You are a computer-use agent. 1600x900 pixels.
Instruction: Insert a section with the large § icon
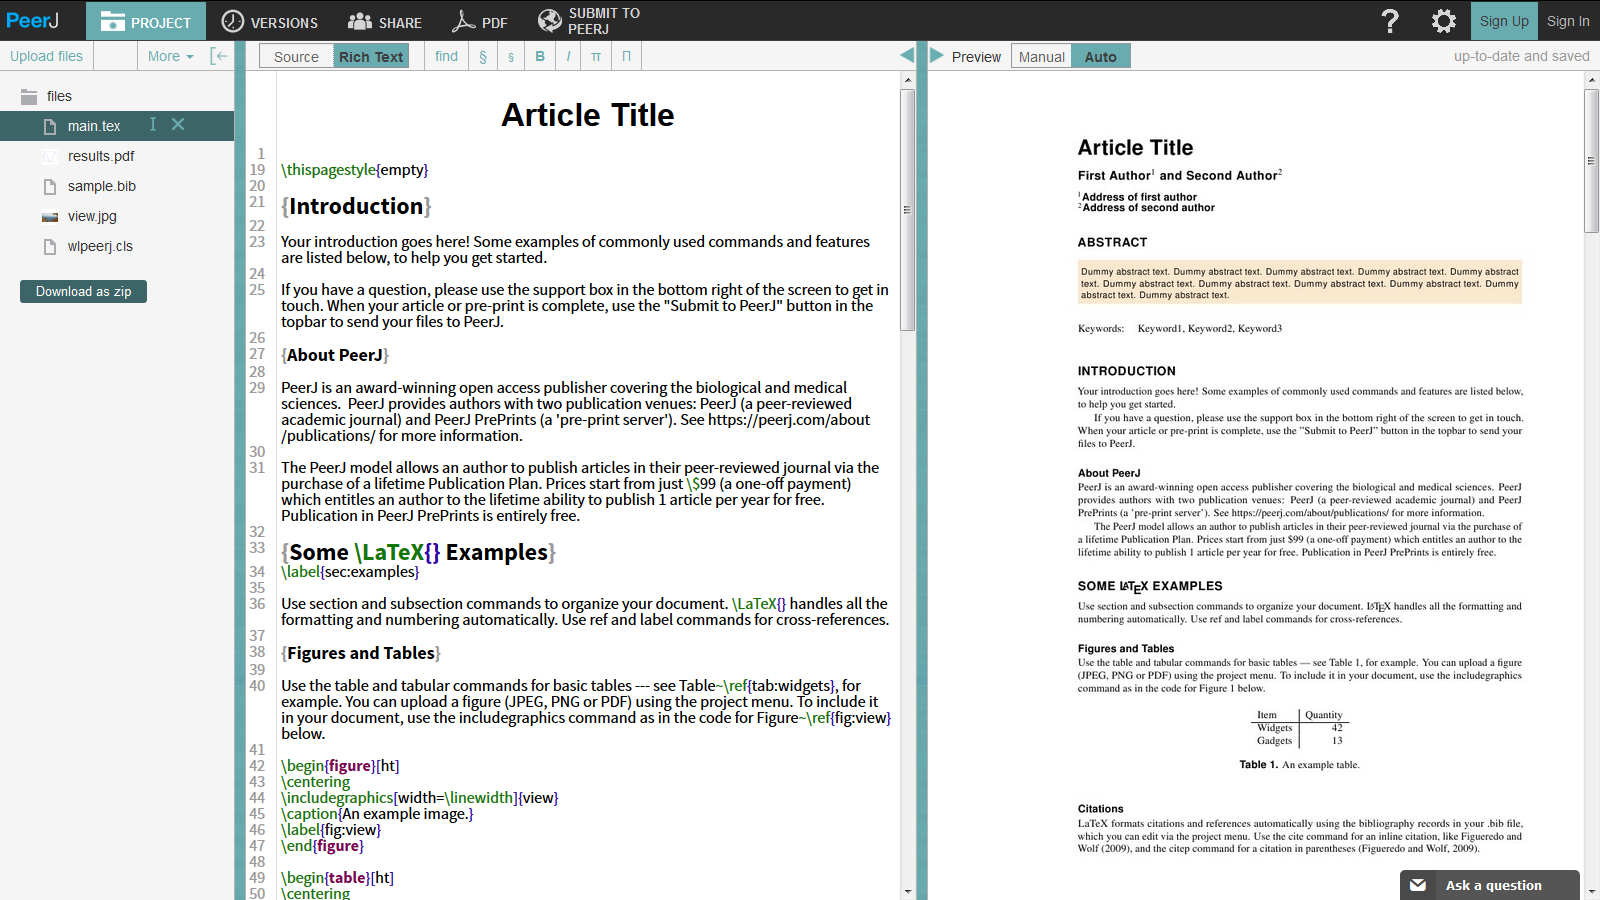pos(483,56)
